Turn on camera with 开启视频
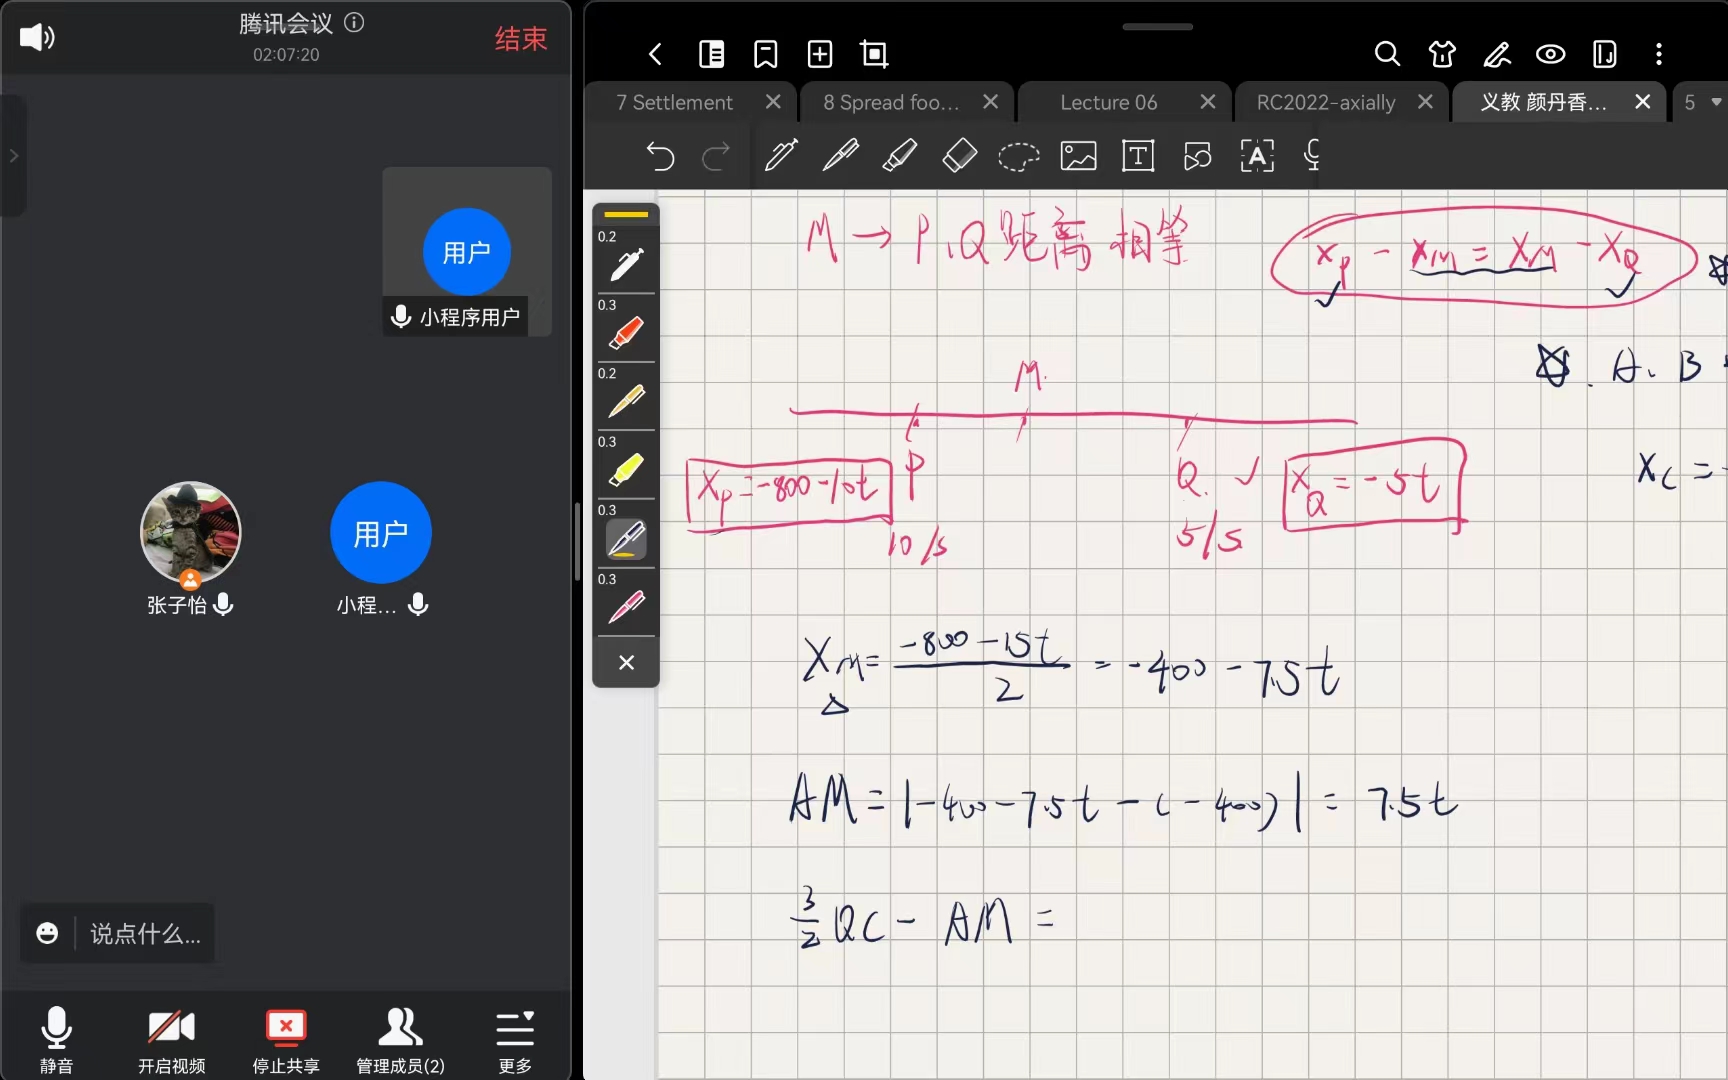The height and width of the screenshot is (1080, 1728). [x=172, y=1040]
